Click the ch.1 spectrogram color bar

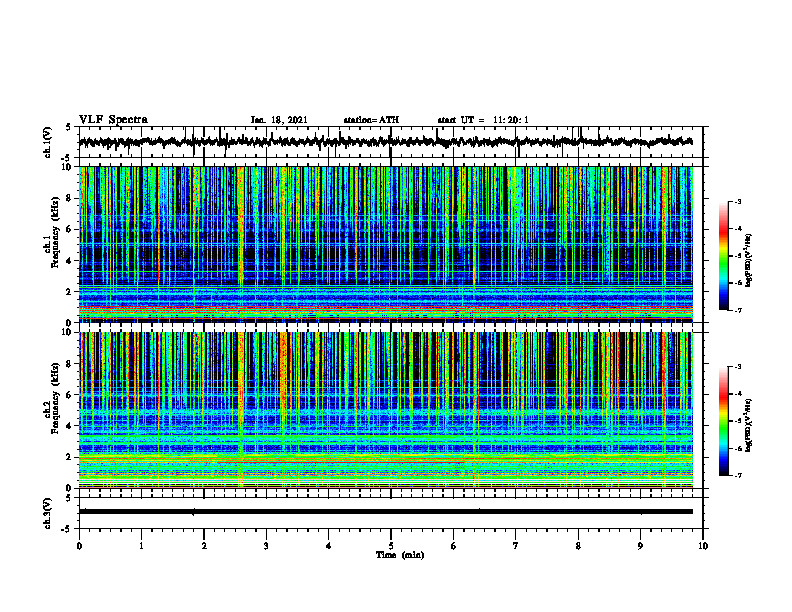click(x=723, y=256)
